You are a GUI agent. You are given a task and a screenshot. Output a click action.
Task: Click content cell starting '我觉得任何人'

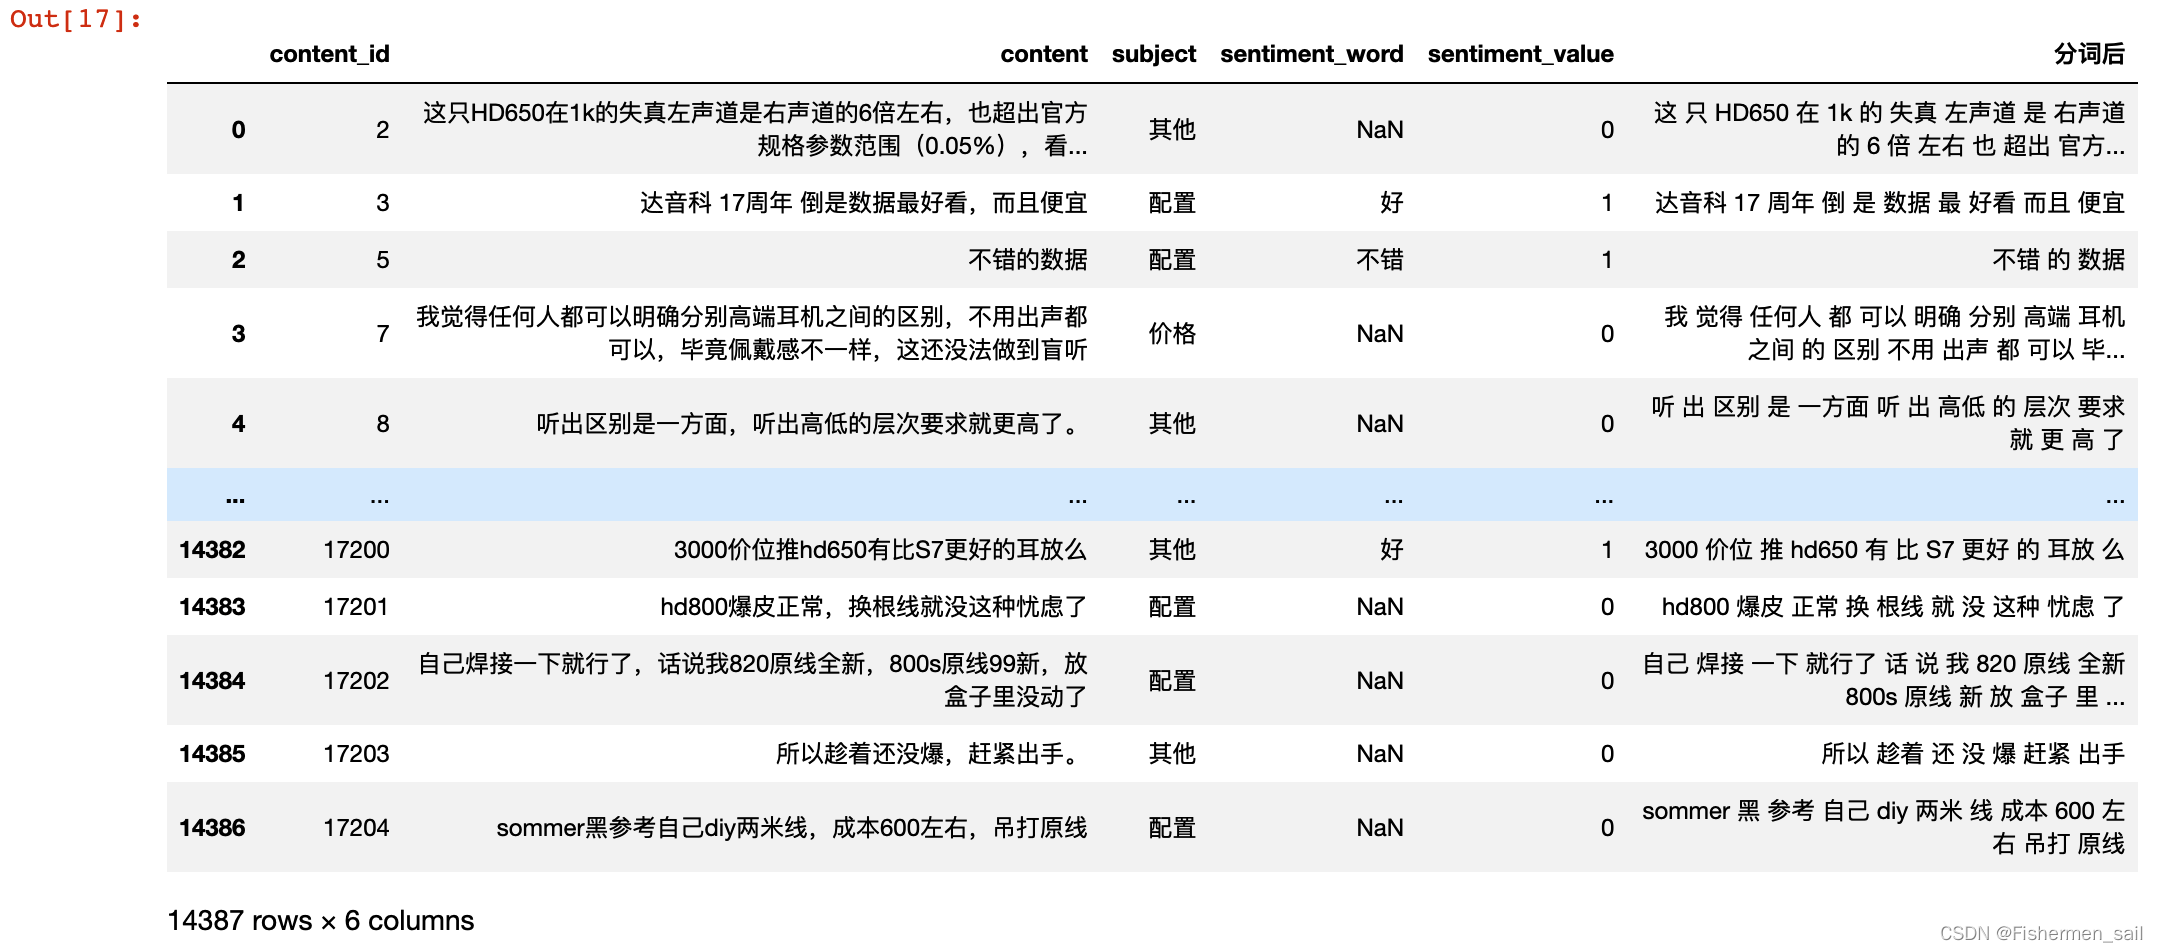(x=752, y=334)
